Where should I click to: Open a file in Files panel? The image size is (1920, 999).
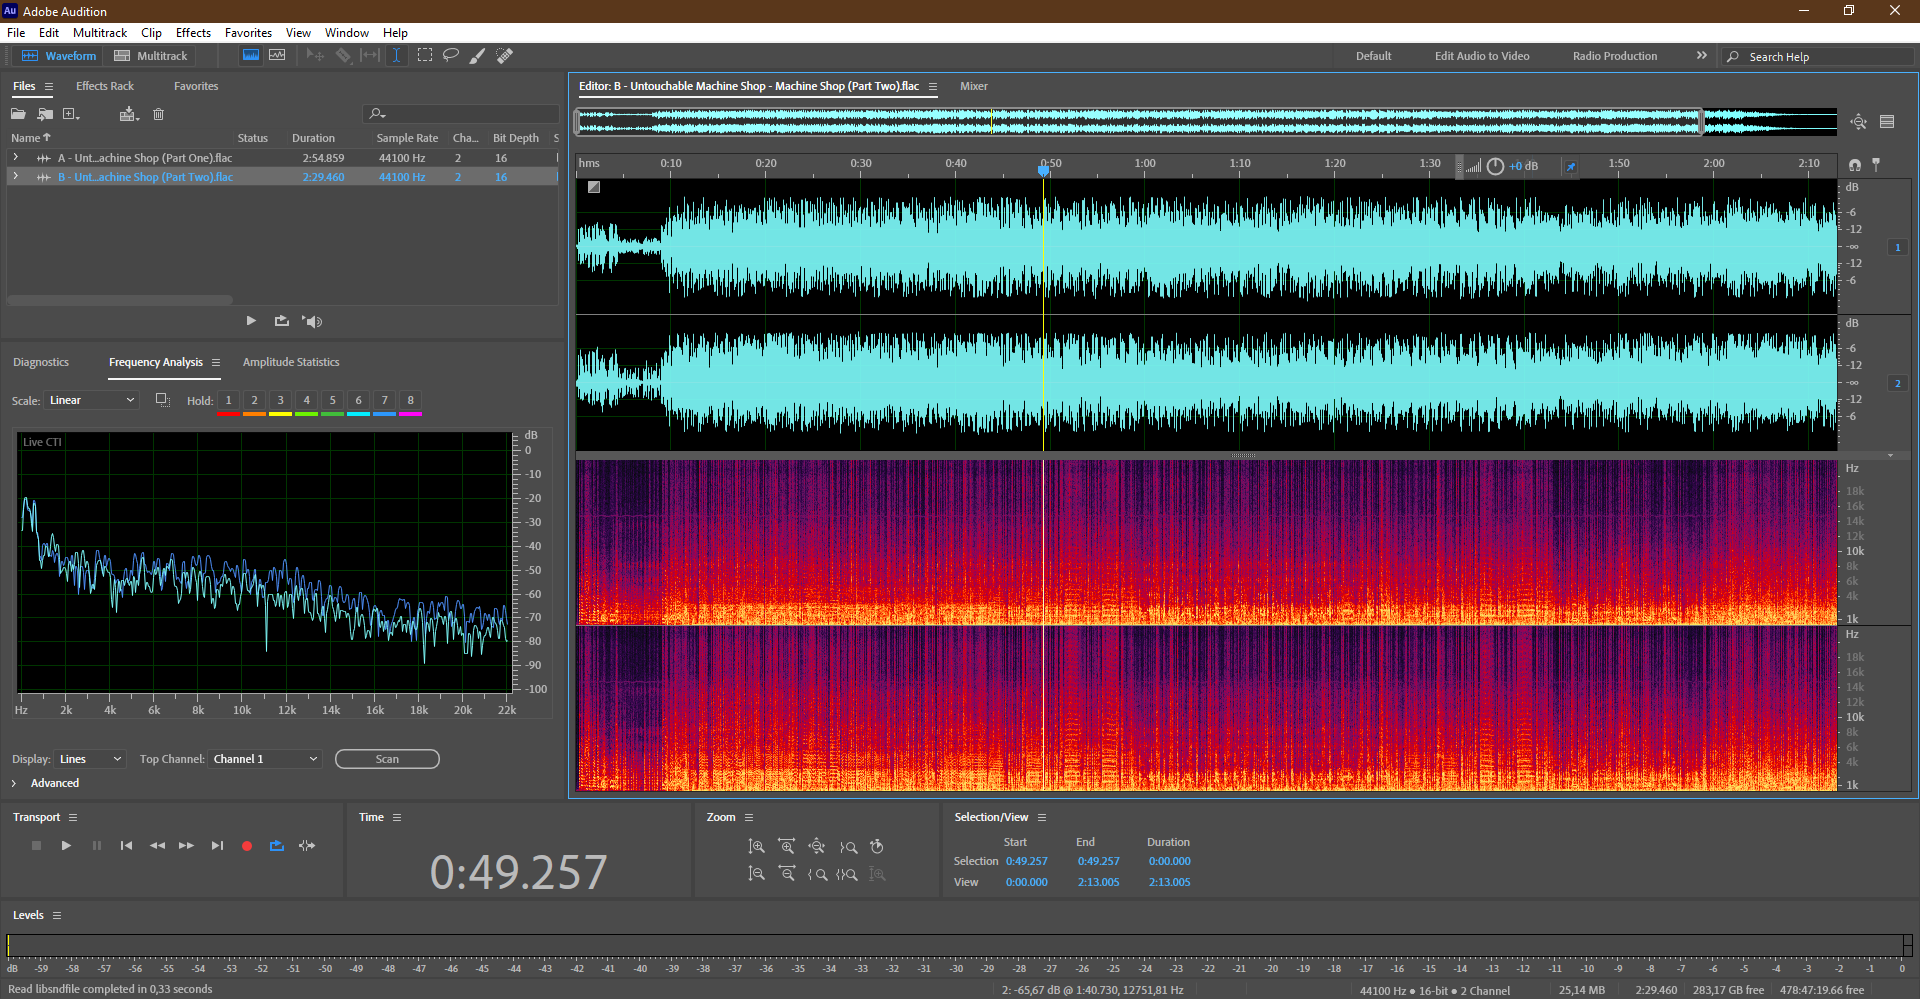coord(18,114)
